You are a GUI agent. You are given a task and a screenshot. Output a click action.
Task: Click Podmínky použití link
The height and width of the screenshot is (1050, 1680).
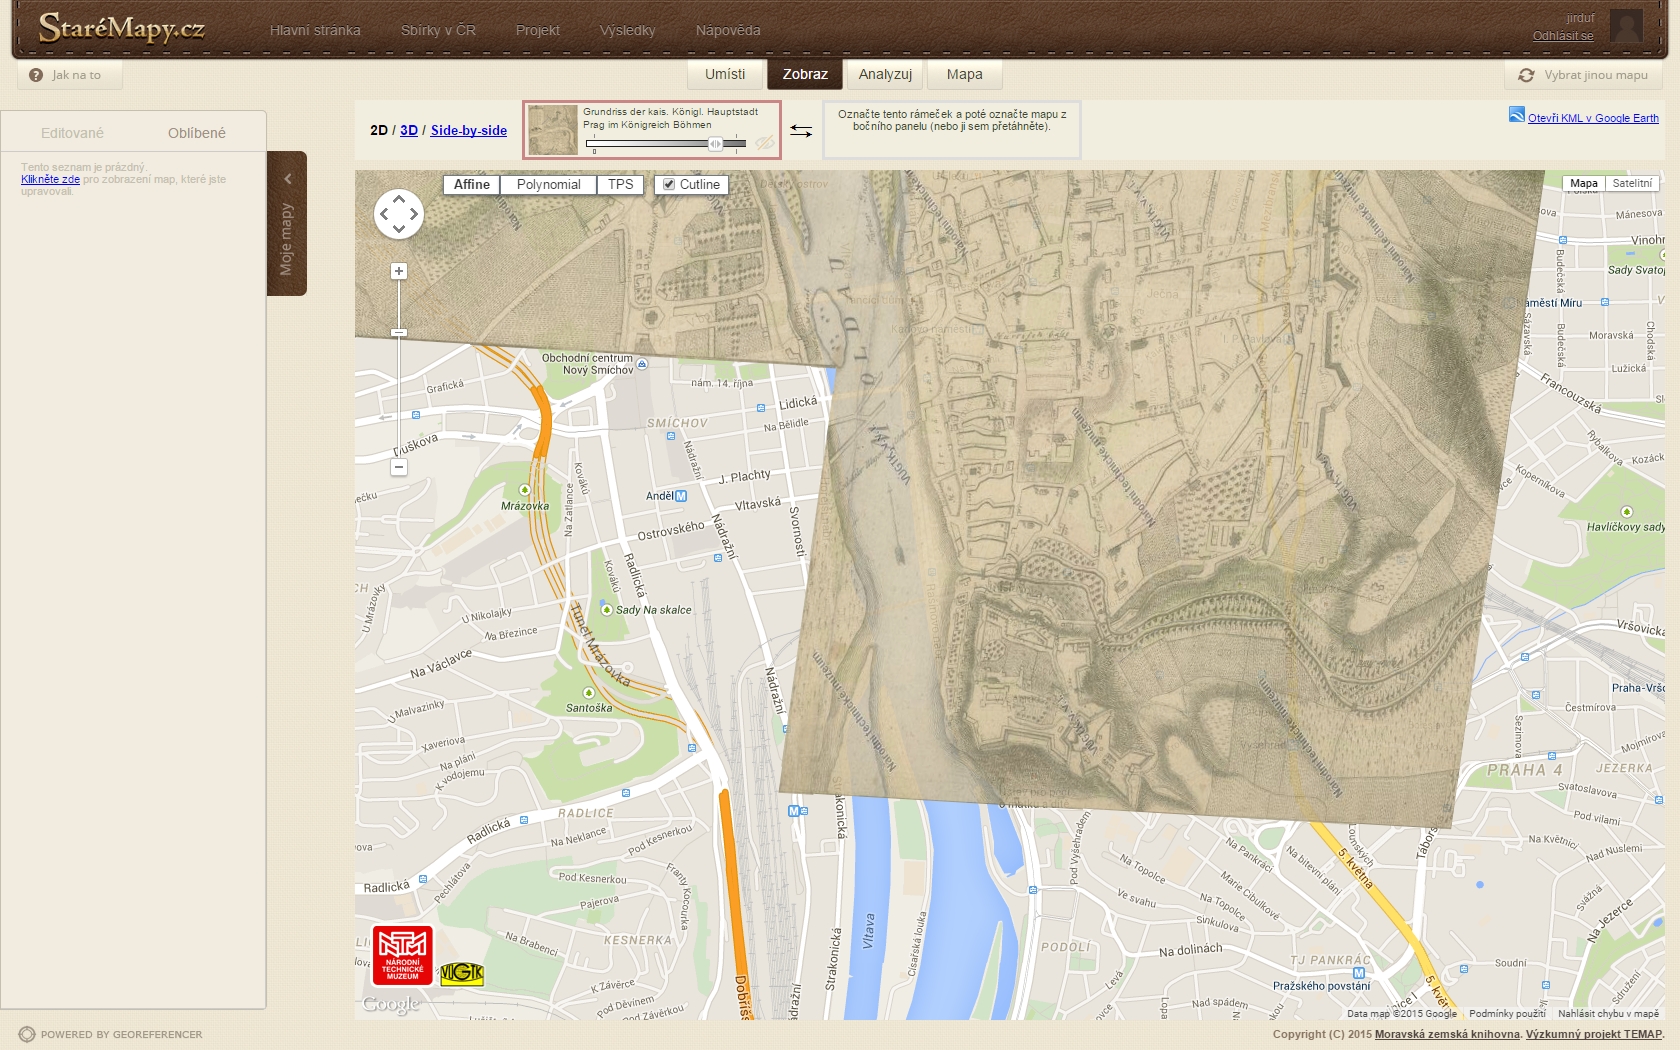point(1507,1013)
